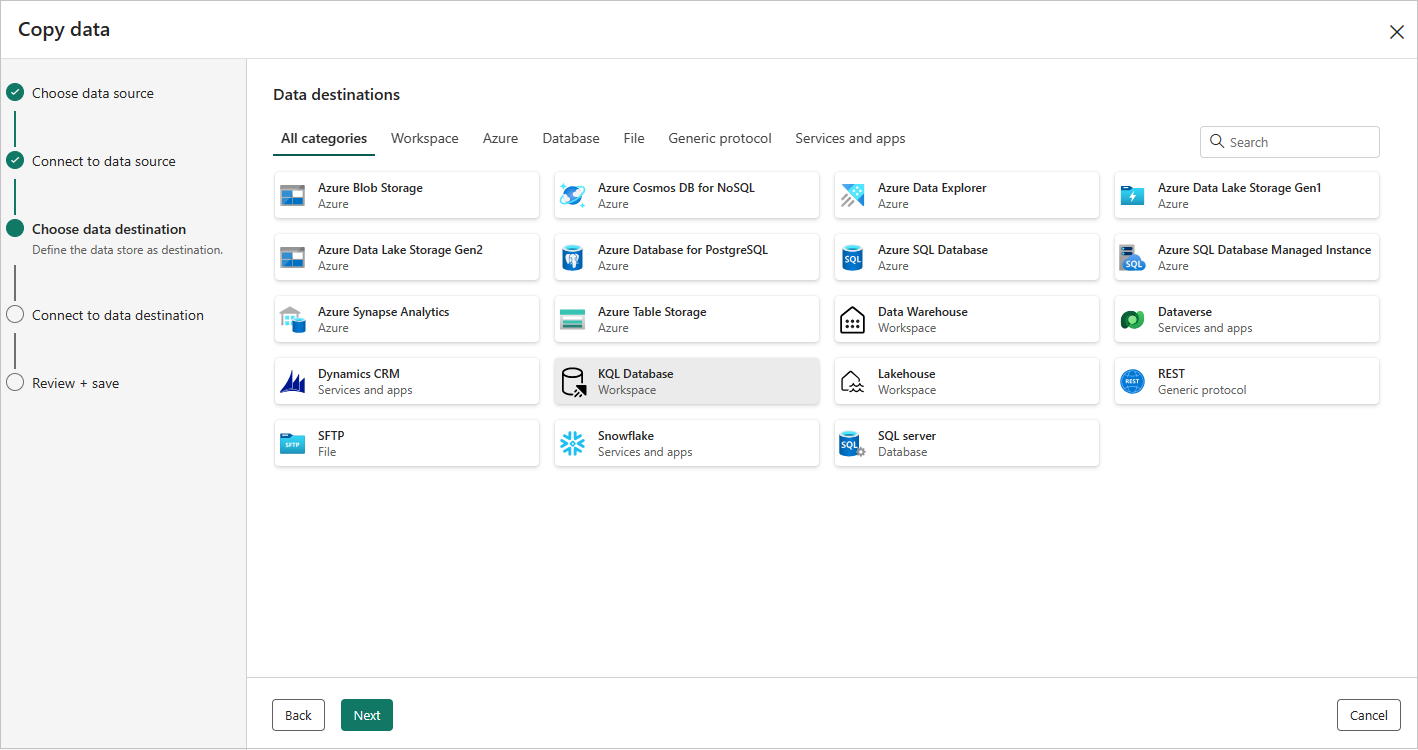
Task: Click the magnifier icon in Search box
Action: [x=1217, y=141]
